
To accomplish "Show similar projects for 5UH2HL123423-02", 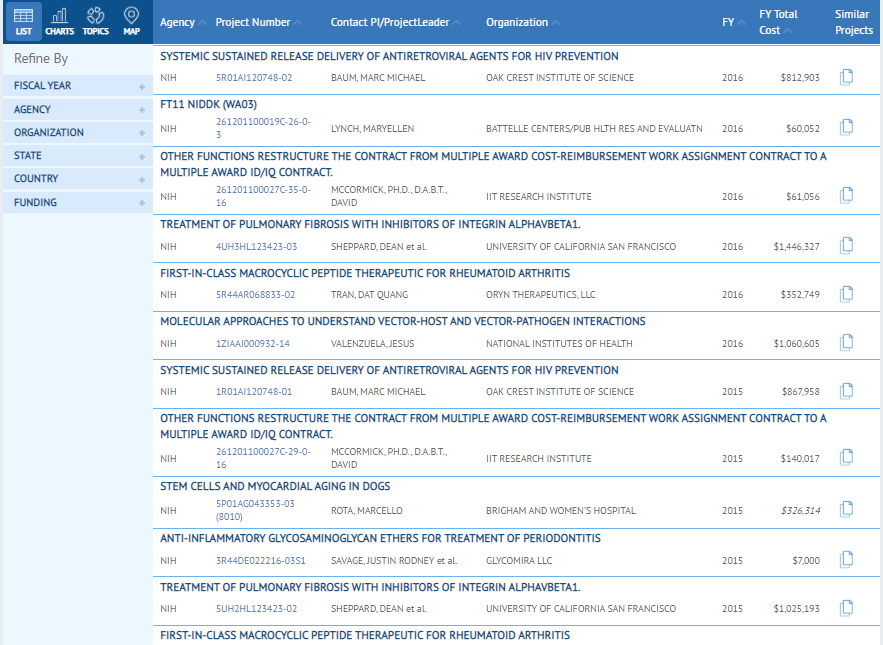I will tap(846, 608).
